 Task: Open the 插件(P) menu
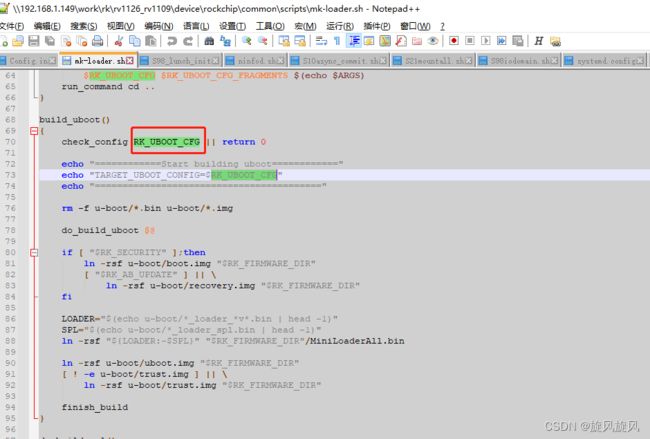(377, 26)
